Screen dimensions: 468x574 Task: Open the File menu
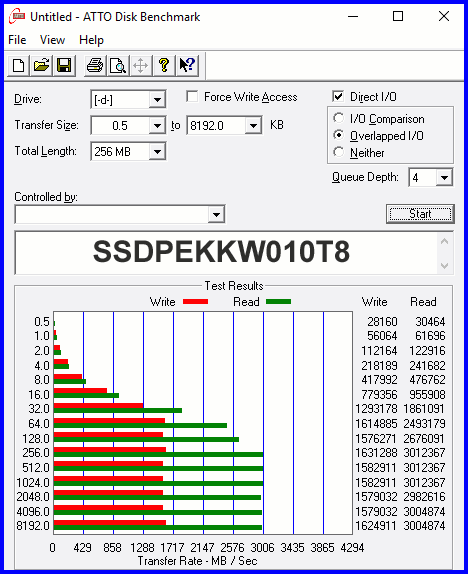click(17, 40)
